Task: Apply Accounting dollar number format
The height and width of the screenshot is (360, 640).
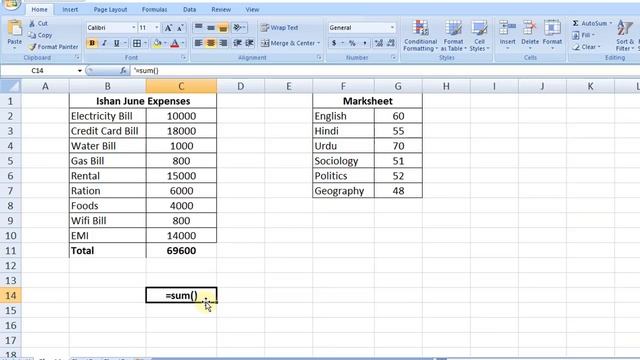Action: click(x=334, y=43)
